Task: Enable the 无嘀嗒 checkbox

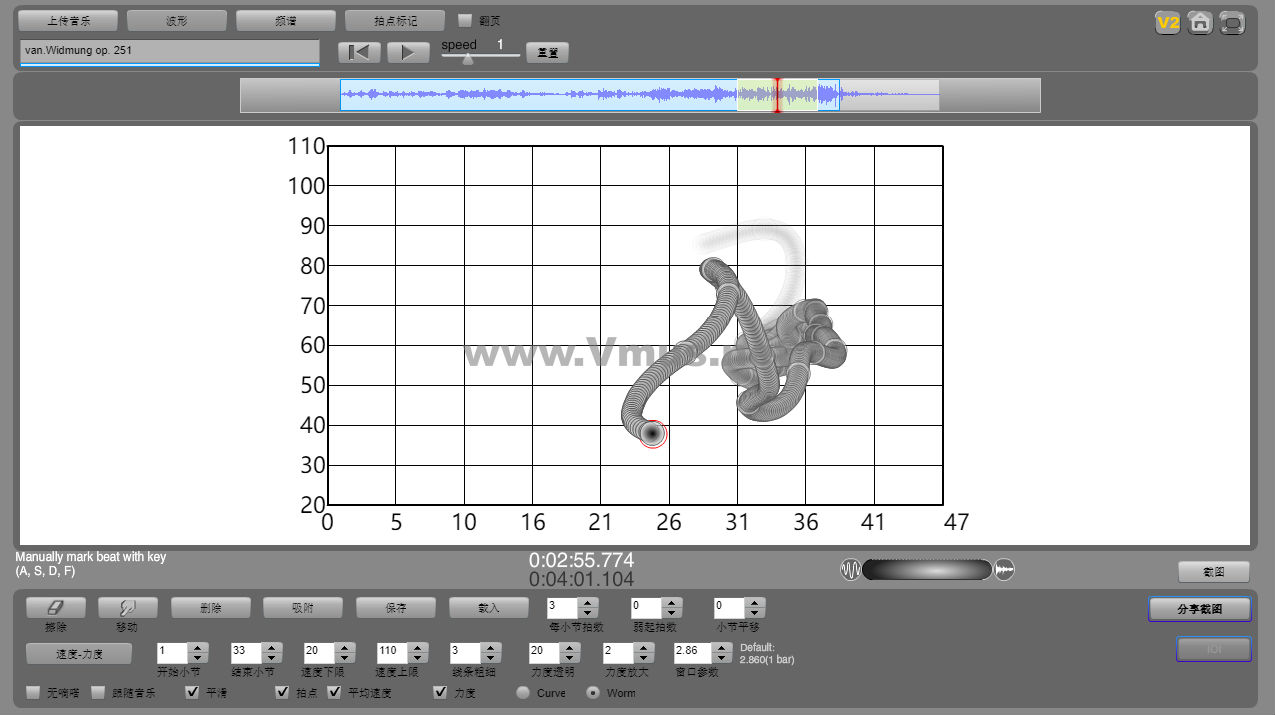Action: coord(34,692)
